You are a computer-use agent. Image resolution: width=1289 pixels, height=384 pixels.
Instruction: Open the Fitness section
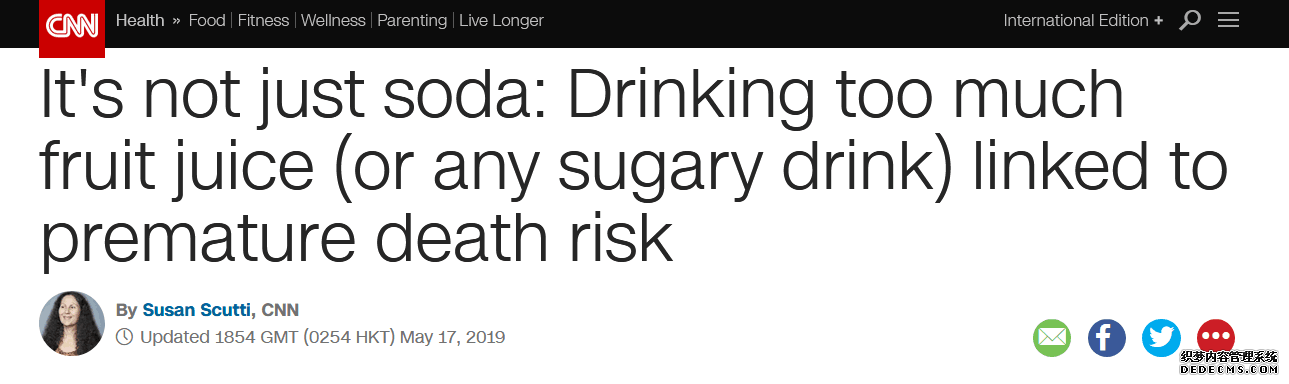point(263,21)
